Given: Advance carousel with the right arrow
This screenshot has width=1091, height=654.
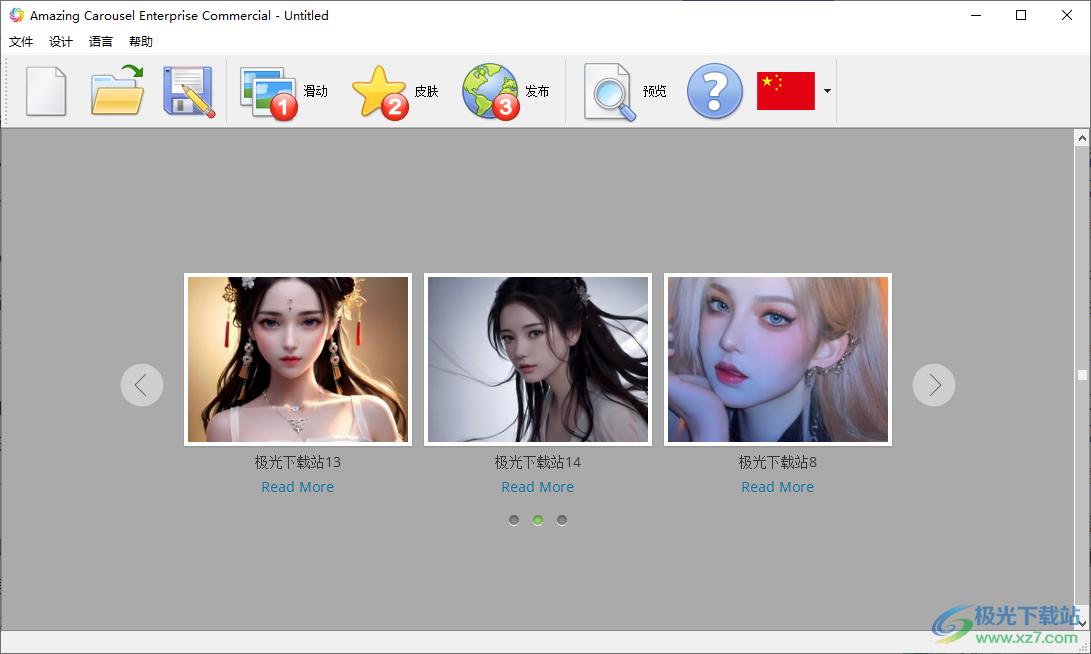Looking at the screenshot, I should [x=933, y=384].
